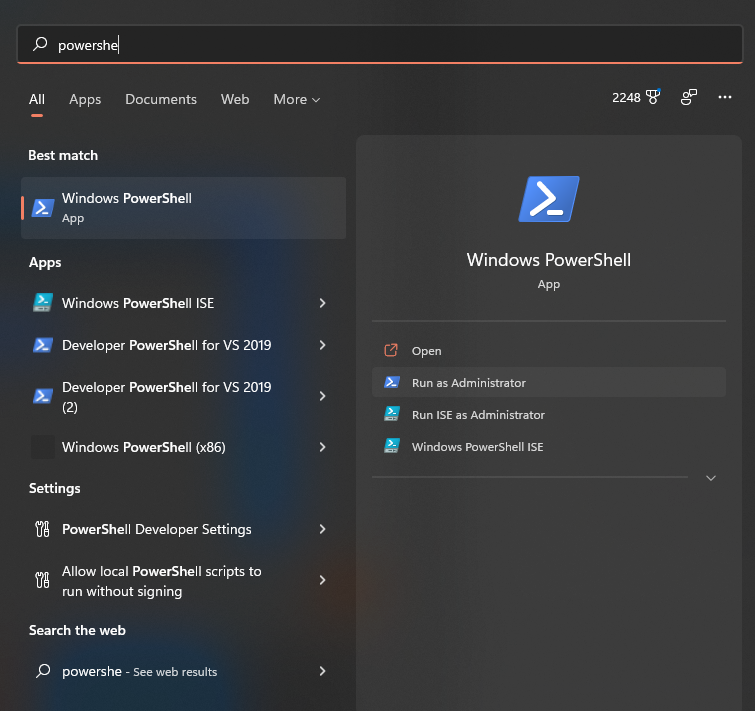Open Windows PowerShell ISE app result
755x711 pixels.
pos(183,303)
